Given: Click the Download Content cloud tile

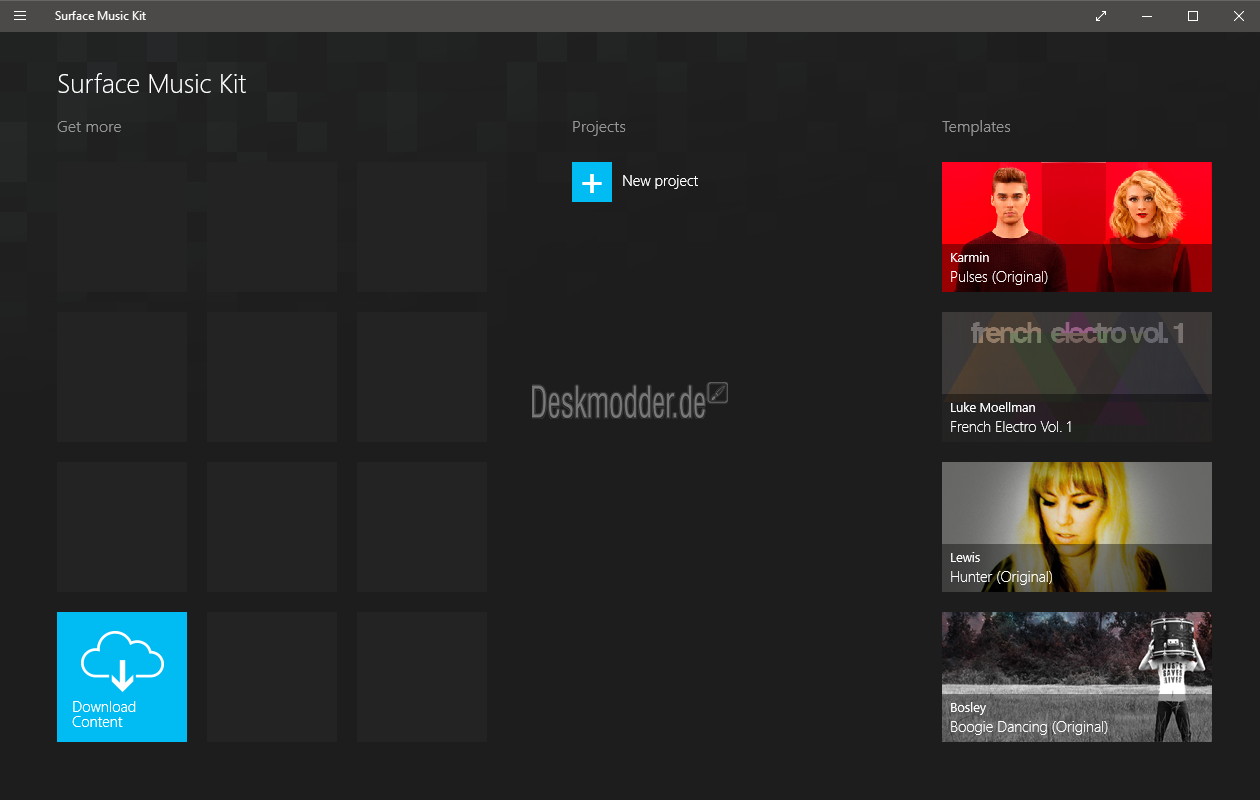Looking at the screenshot, I should point(122,677).
